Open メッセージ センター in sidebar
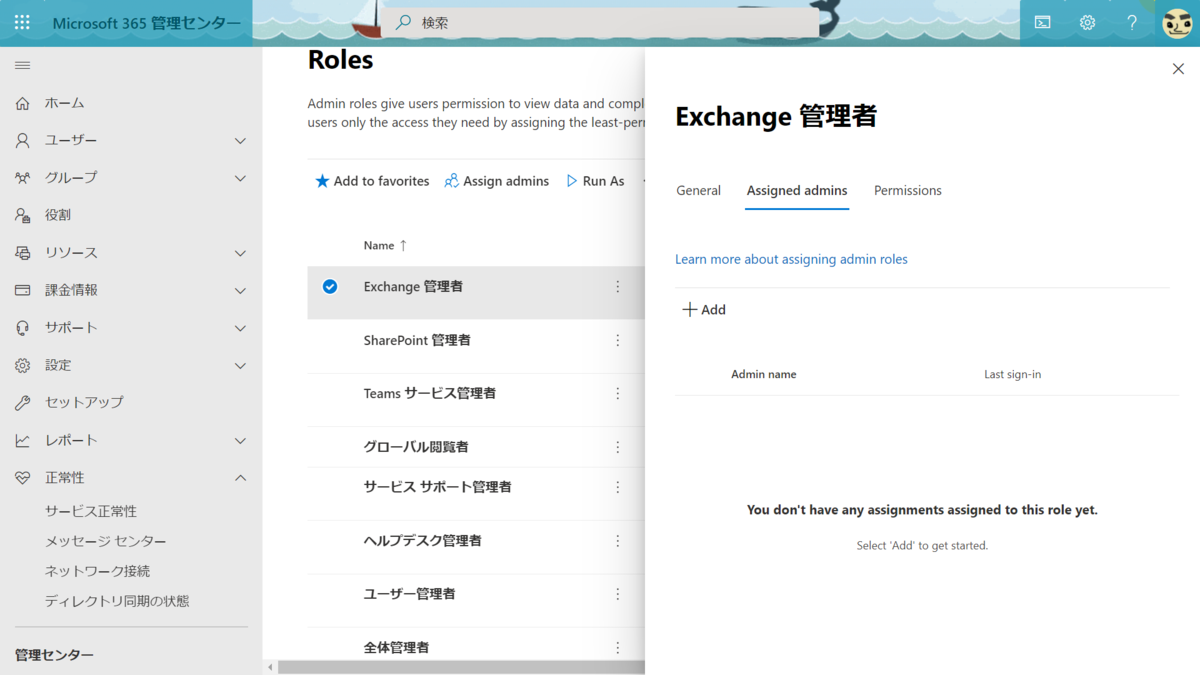This screenshot has width=1200, height=675. (106, 541)
